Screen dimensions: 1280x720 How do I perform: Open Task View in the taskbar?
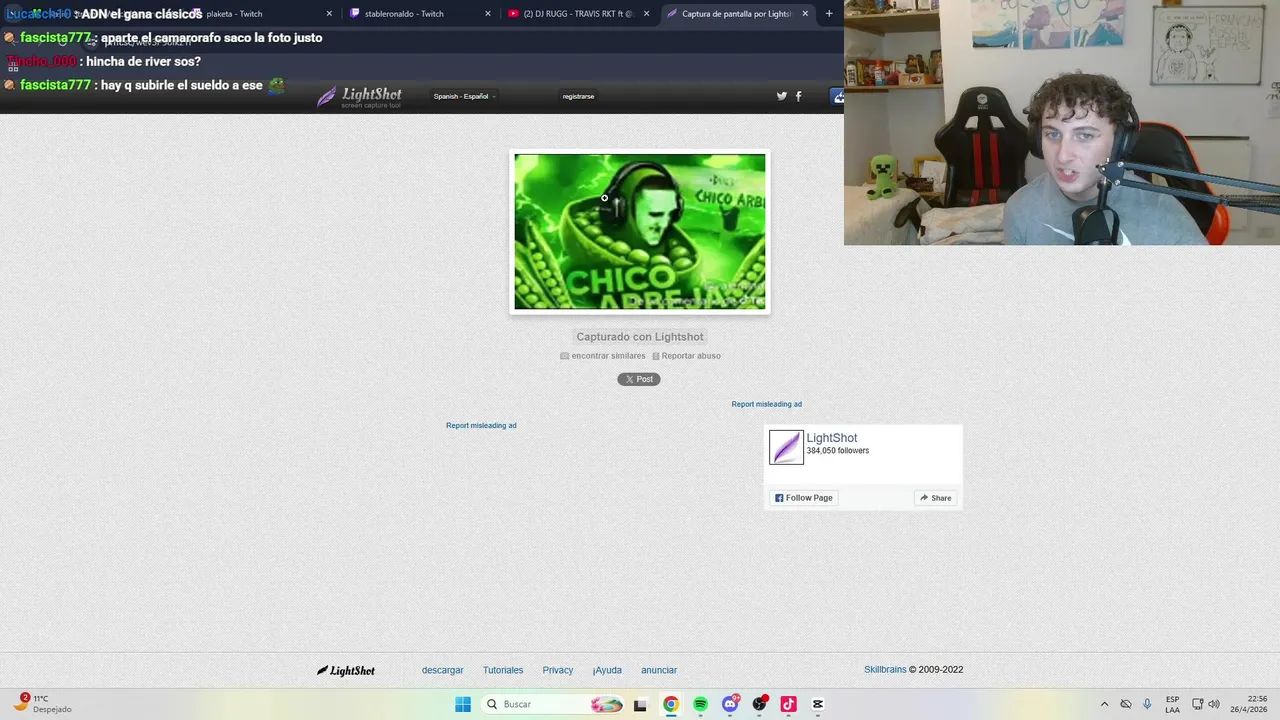pos(641,704)
